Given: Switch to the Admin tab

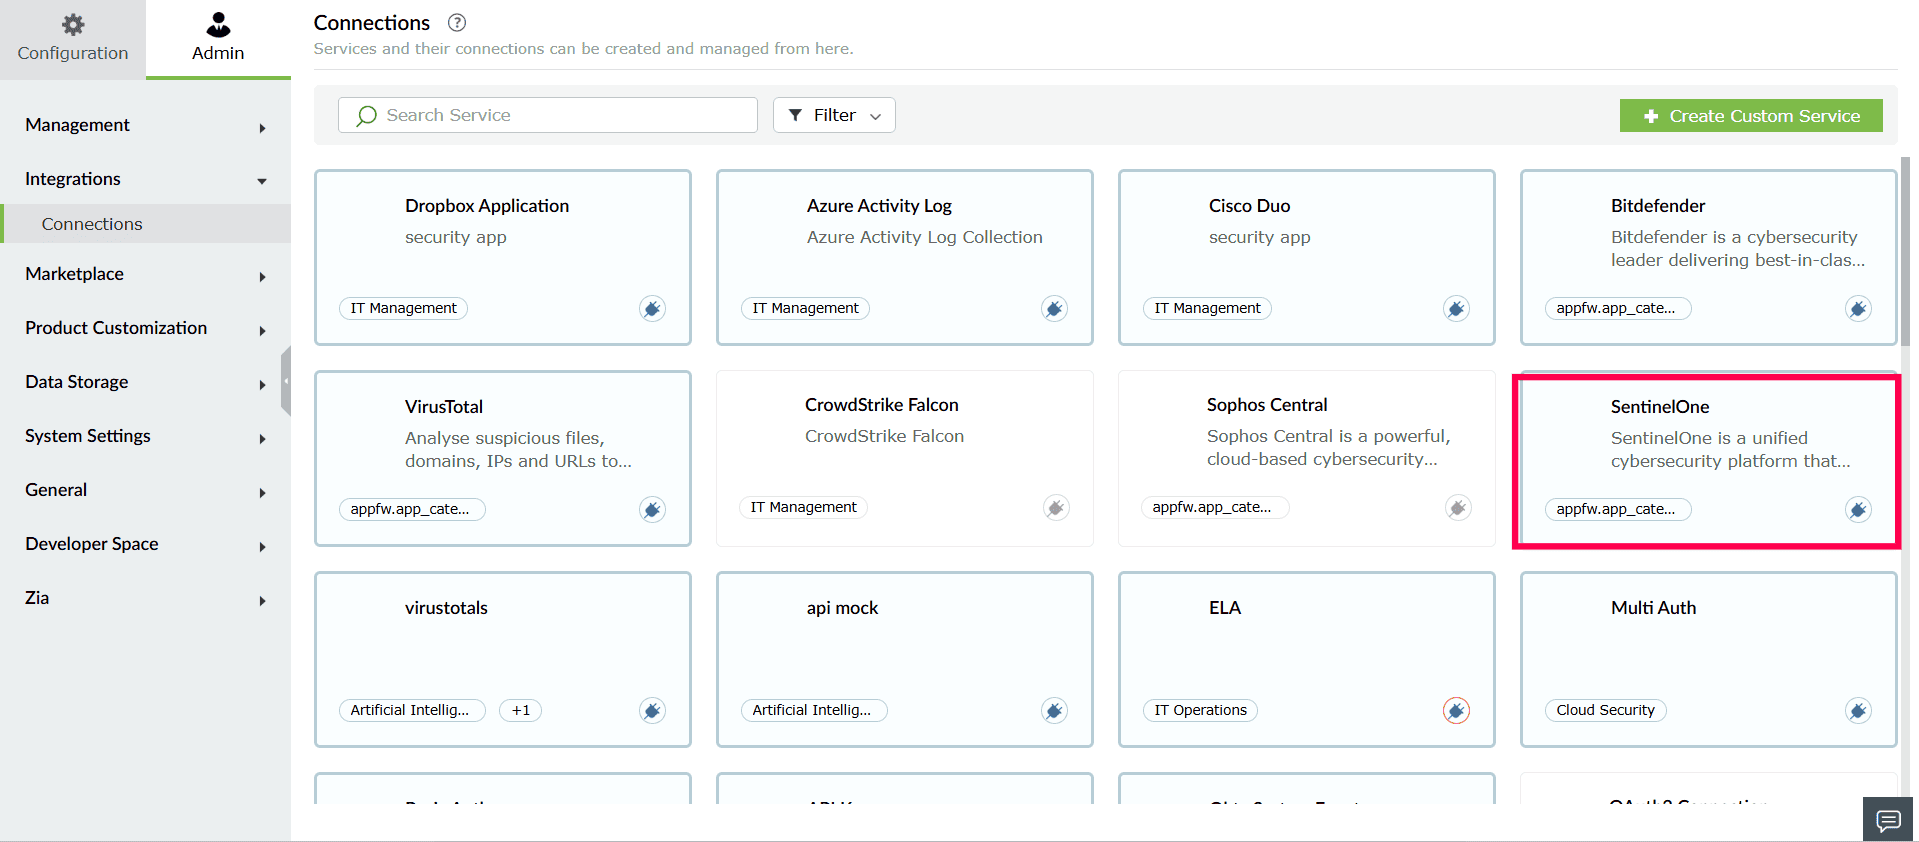Looking at the screenshot, I should coord(218,39).
